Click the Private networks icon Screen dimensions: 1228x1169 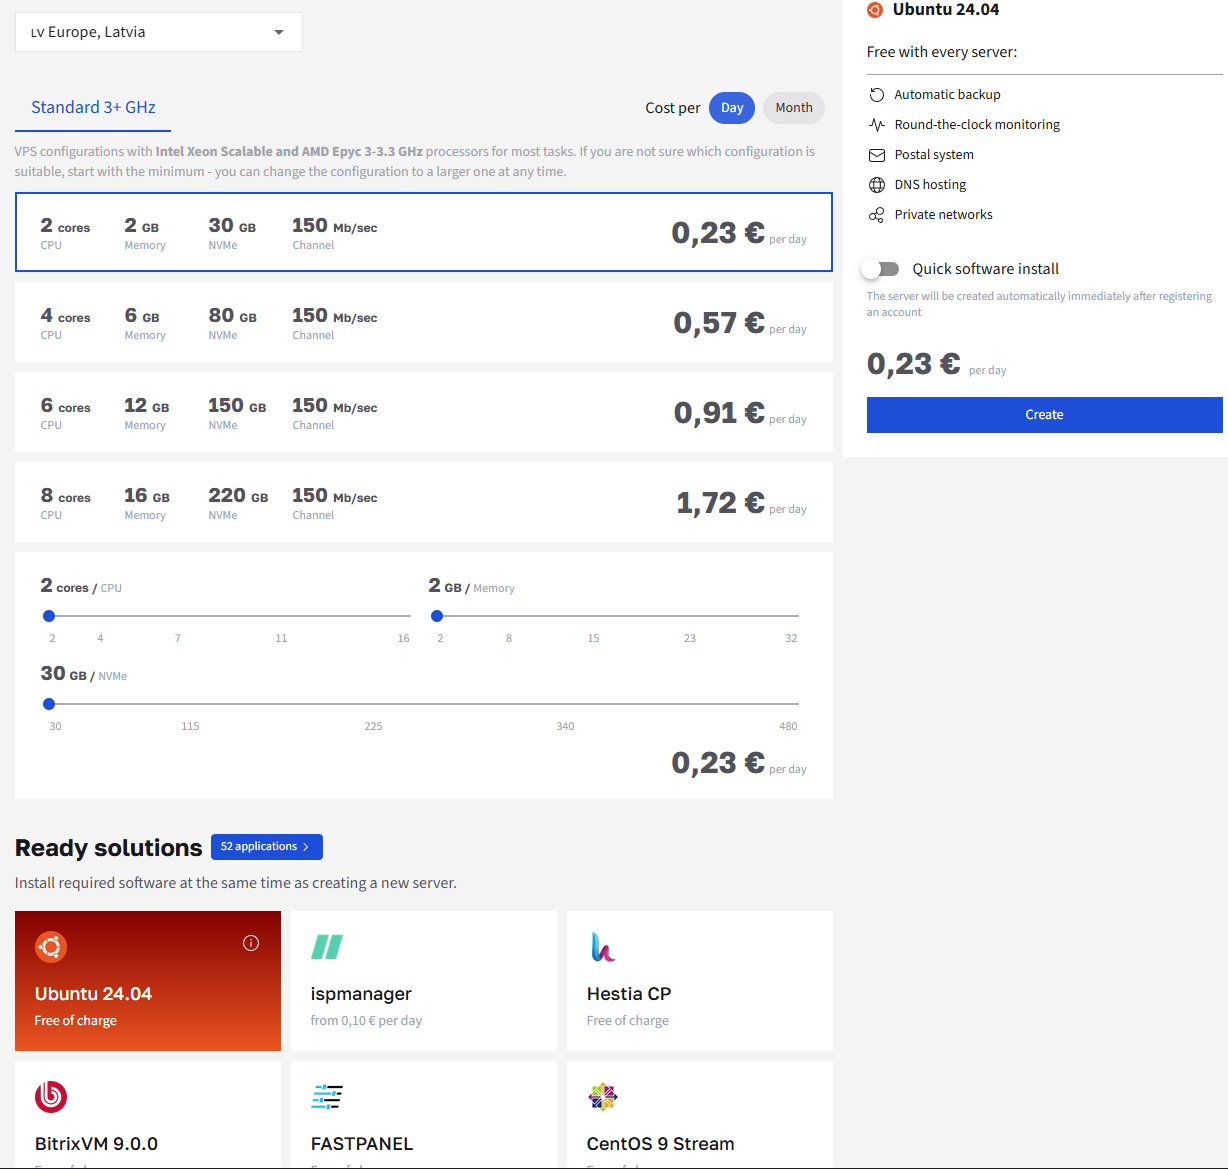877,214
